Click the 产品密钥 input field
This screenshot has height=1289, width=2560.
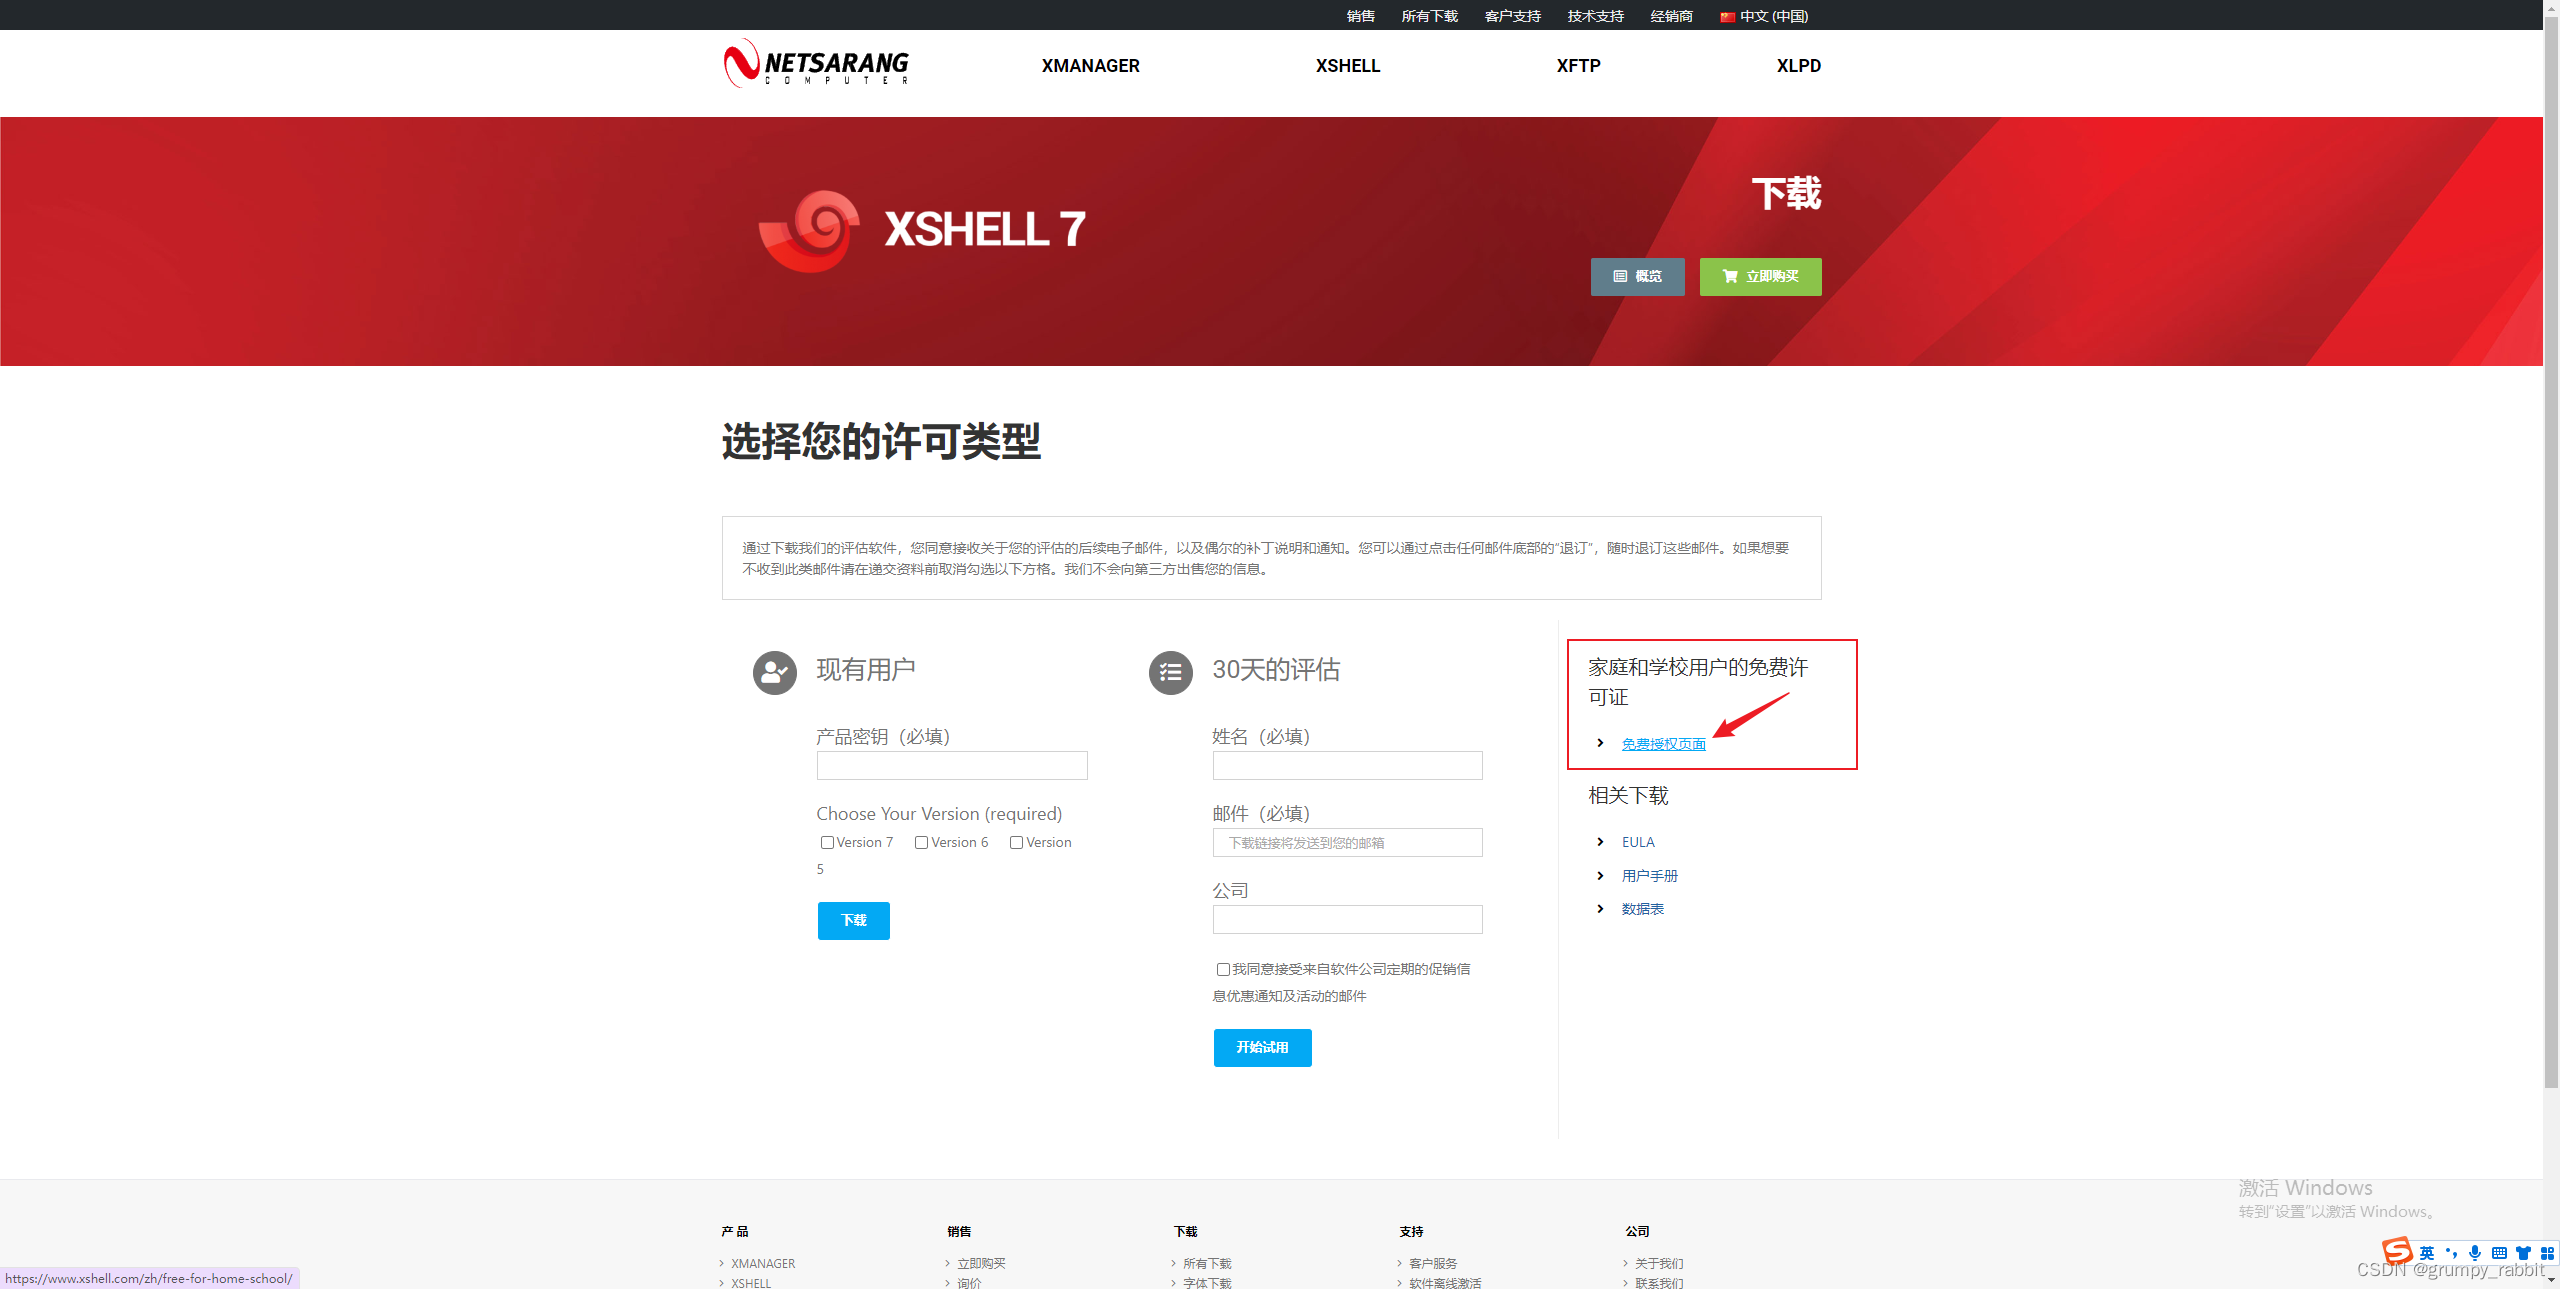(x=951, y=766)
